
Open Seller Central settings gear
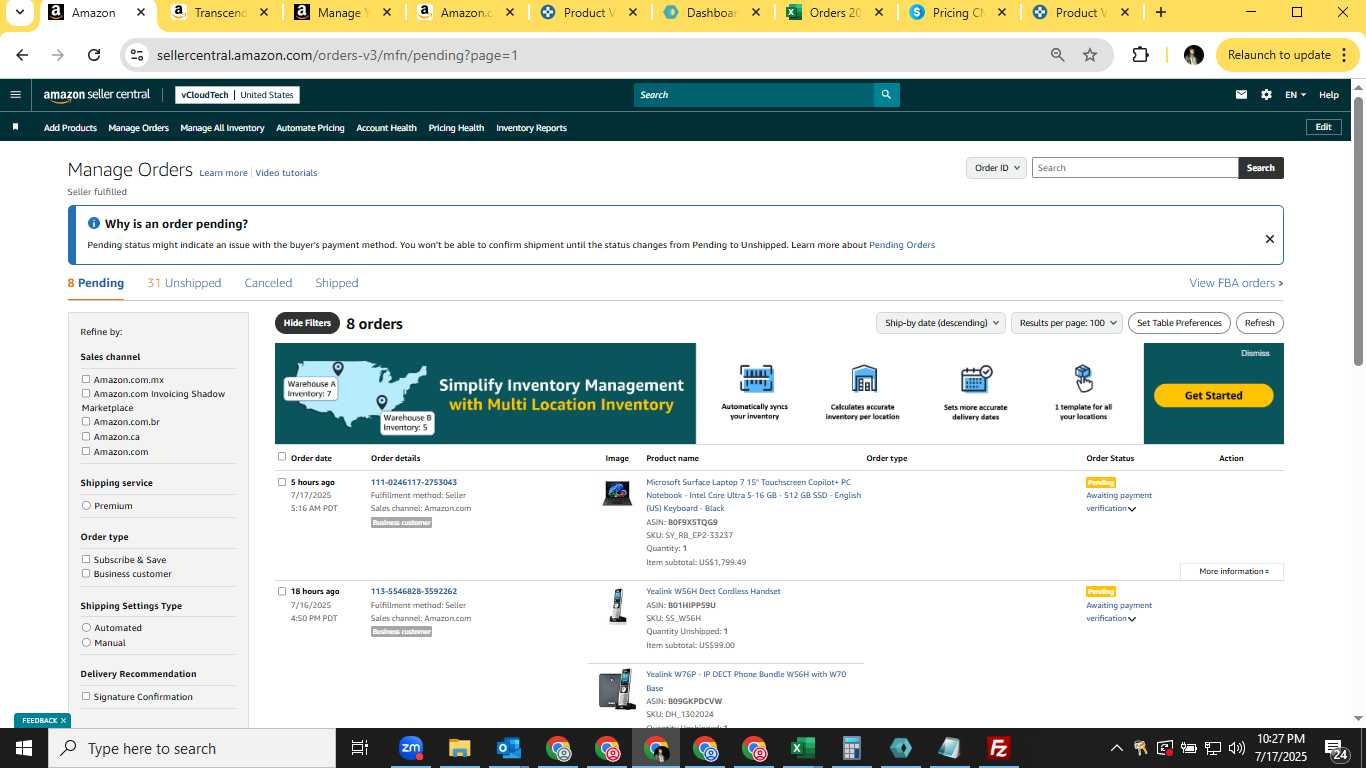pos(1266,95)
